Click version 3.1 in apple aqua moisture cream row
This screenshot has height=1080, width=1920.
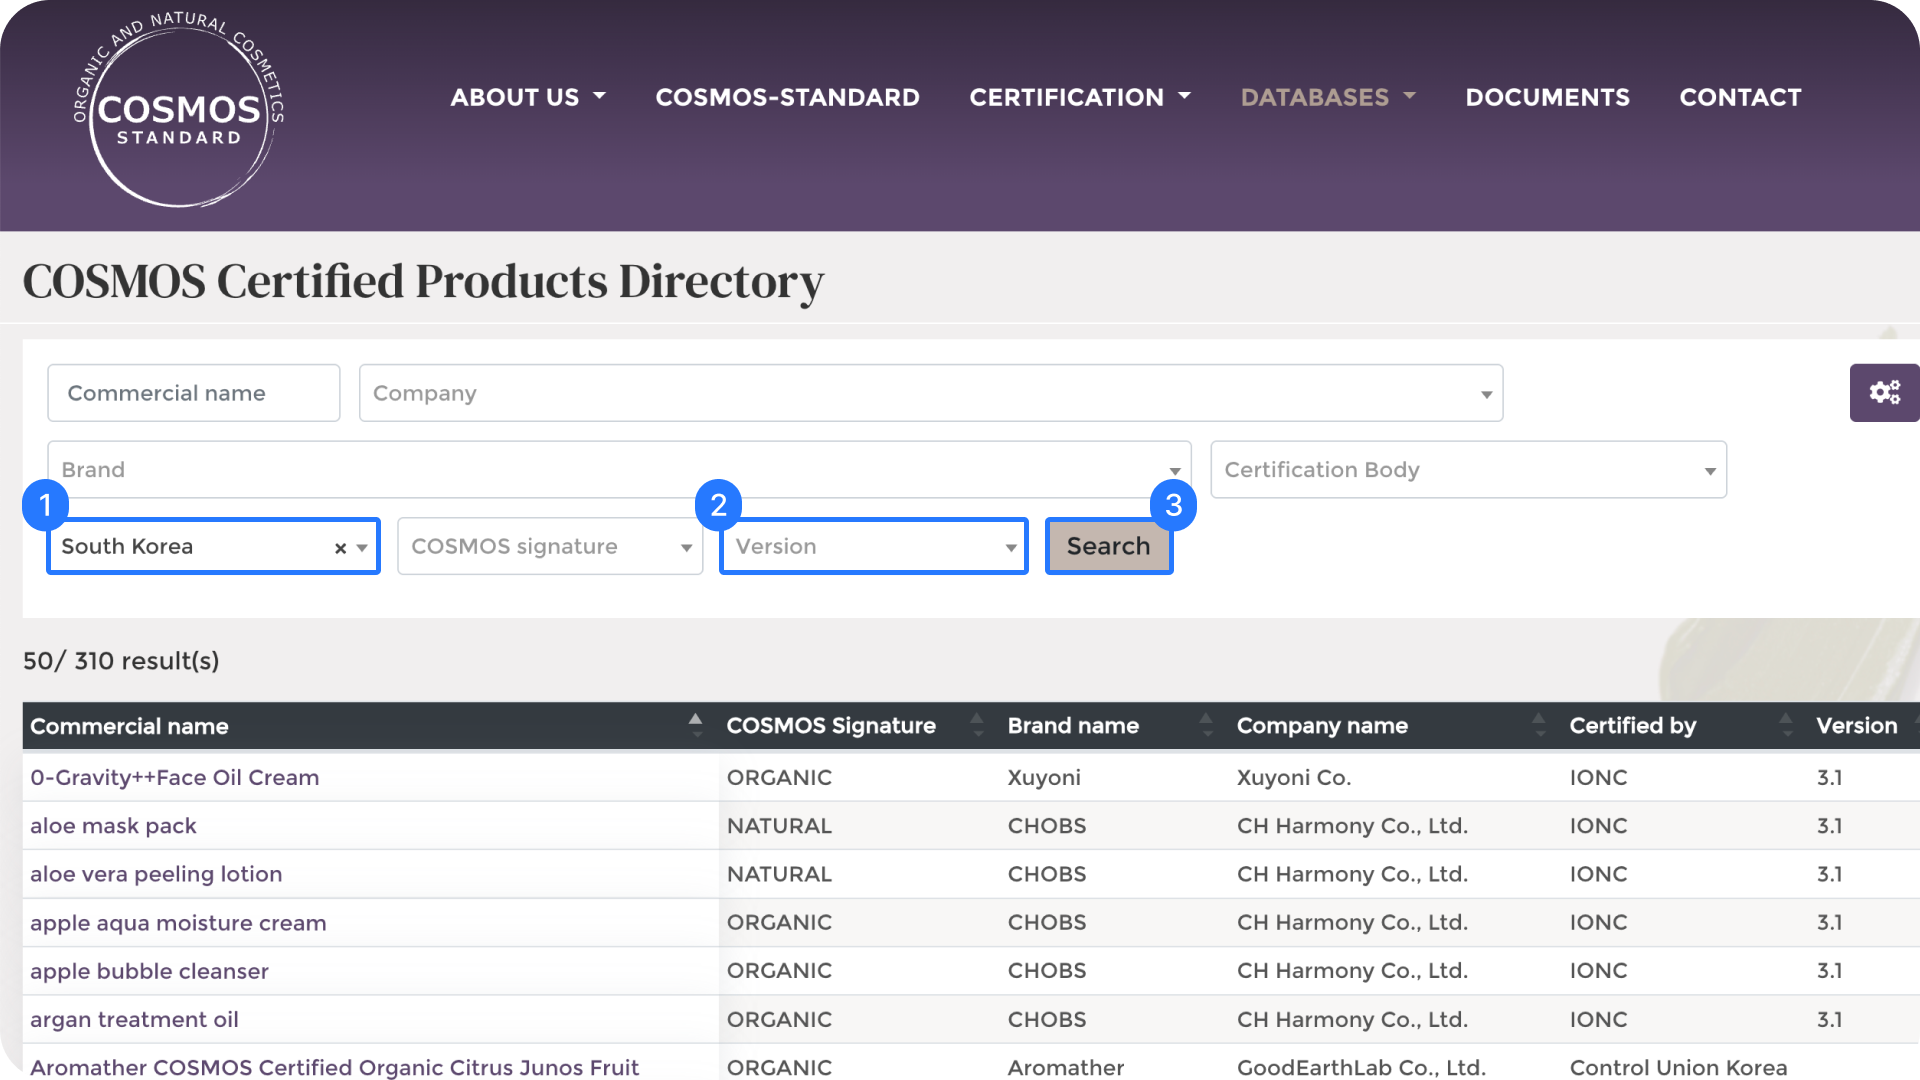point(1829,923)
